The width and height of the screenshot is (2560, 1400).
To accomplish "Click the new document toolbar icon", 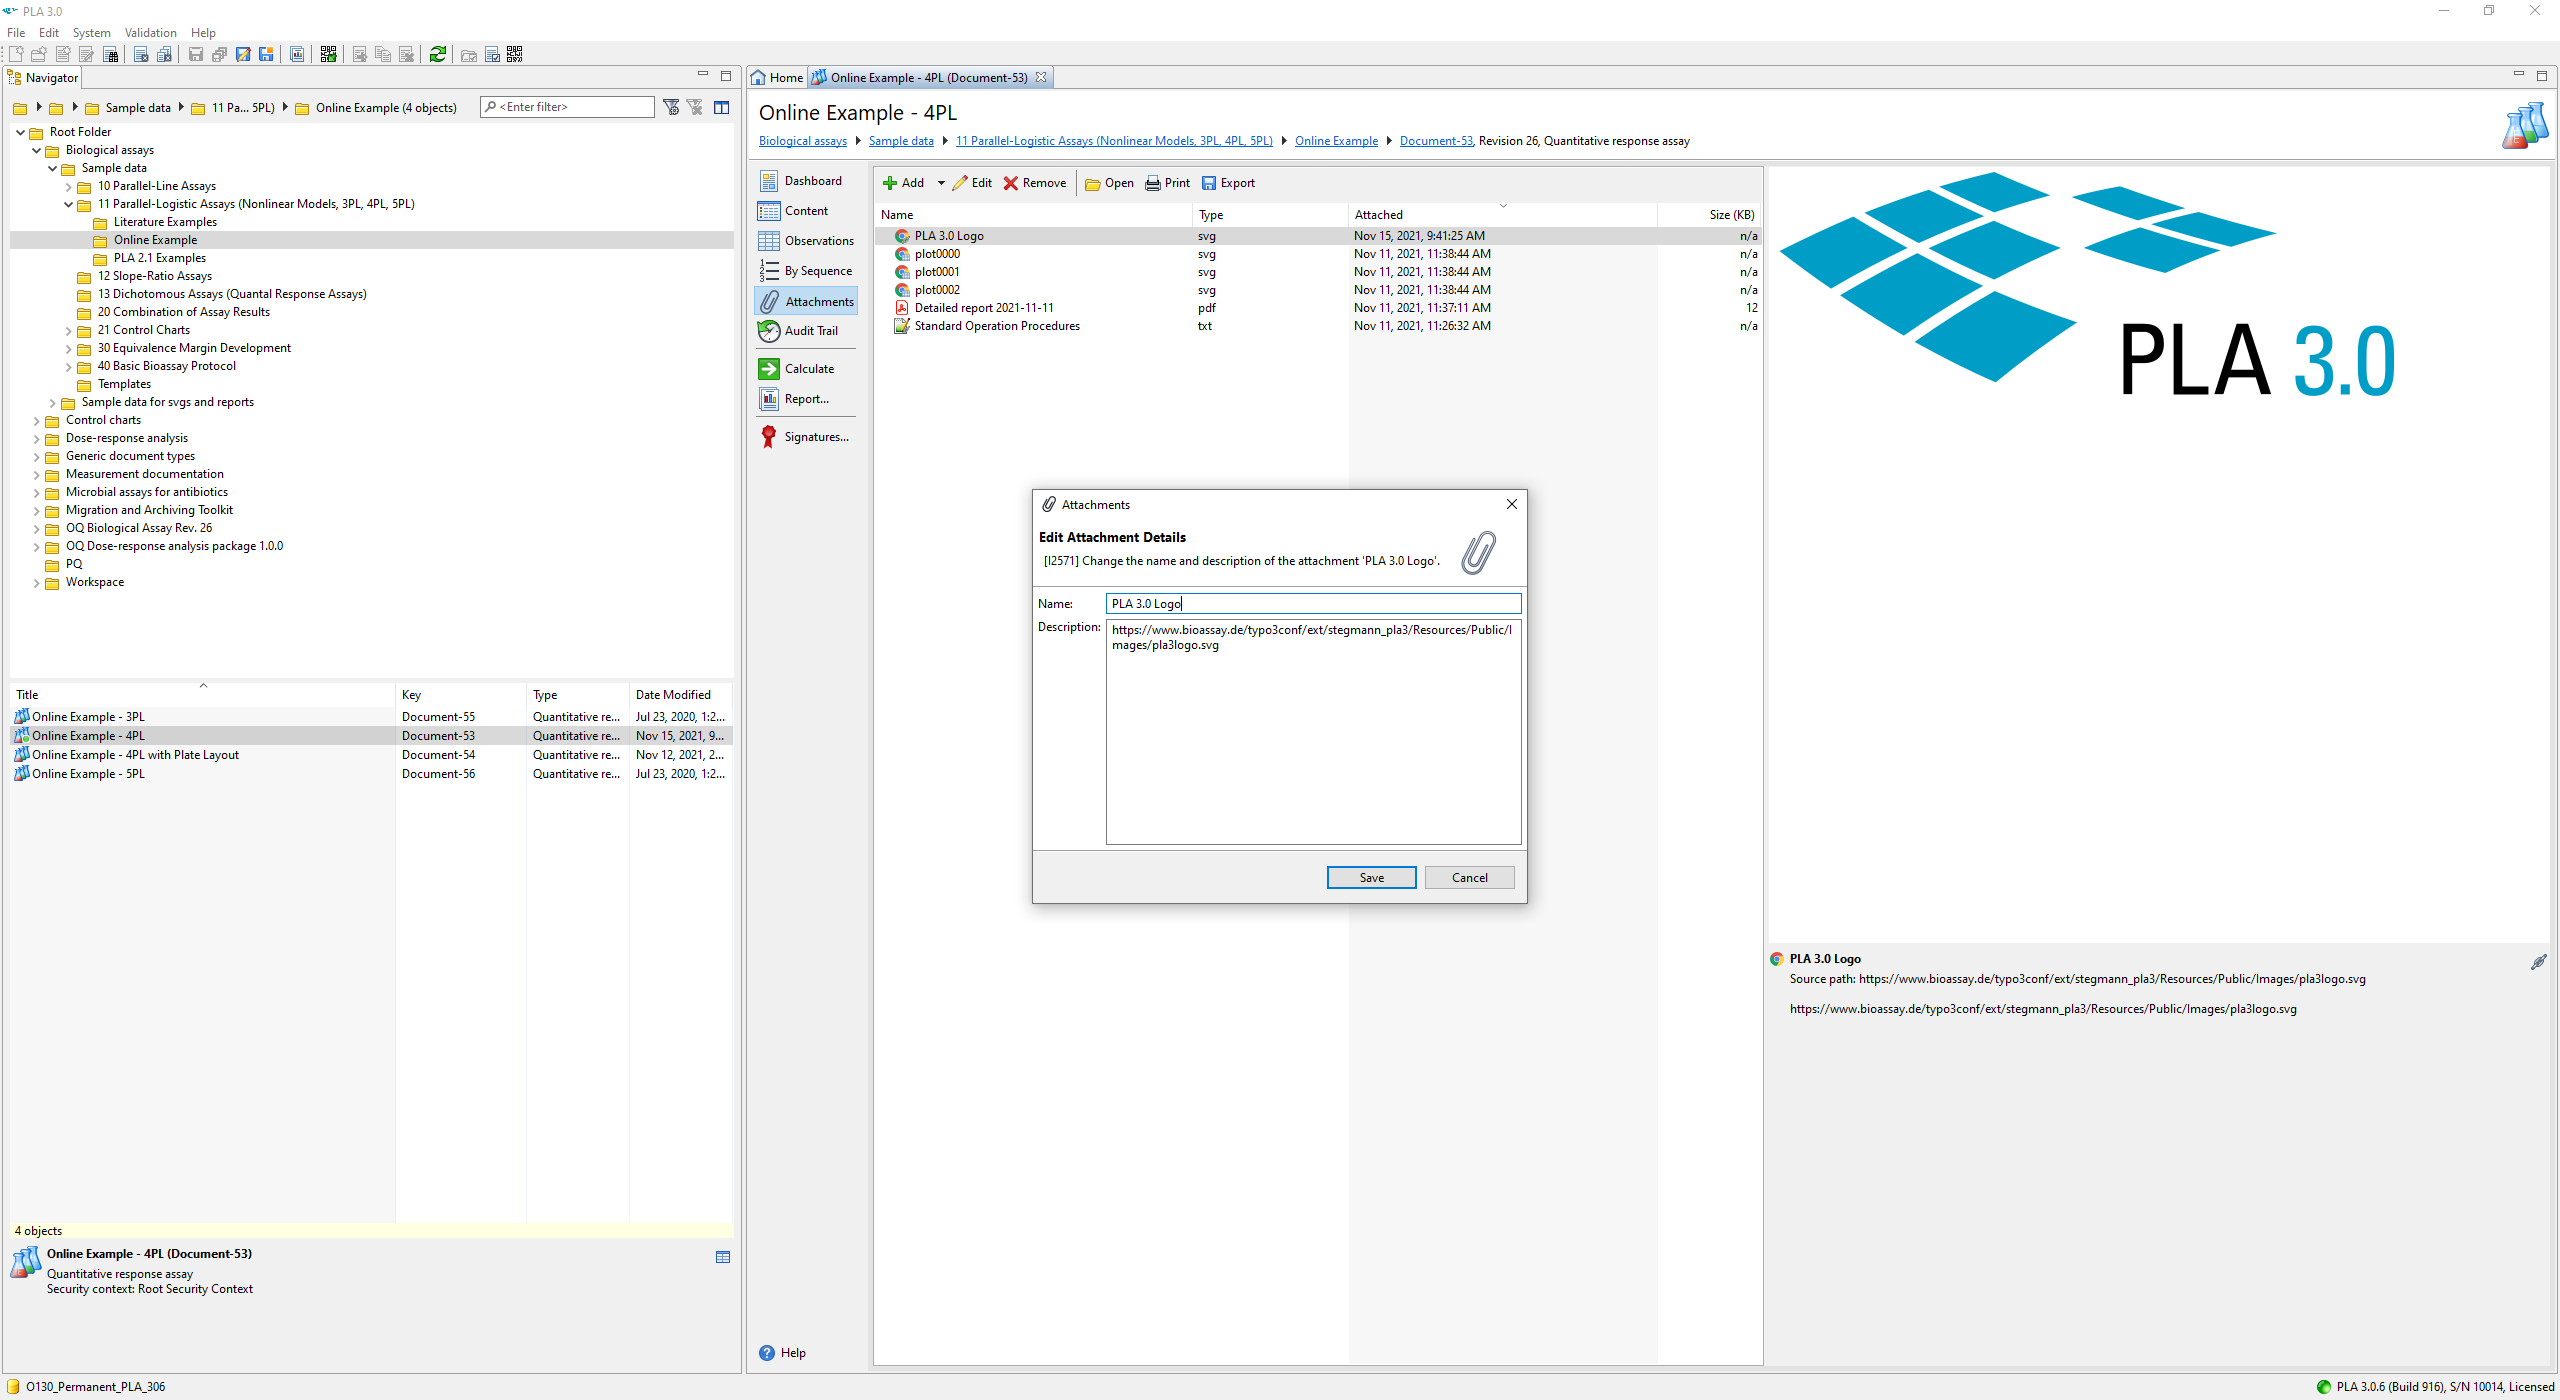I will click(16, 54).
